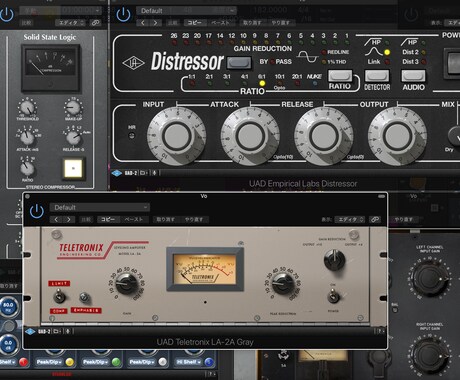Click UAD-2 diamond icon in LA-2A toolbar
Screen dimensions: 460x380
tap(30, 331)
